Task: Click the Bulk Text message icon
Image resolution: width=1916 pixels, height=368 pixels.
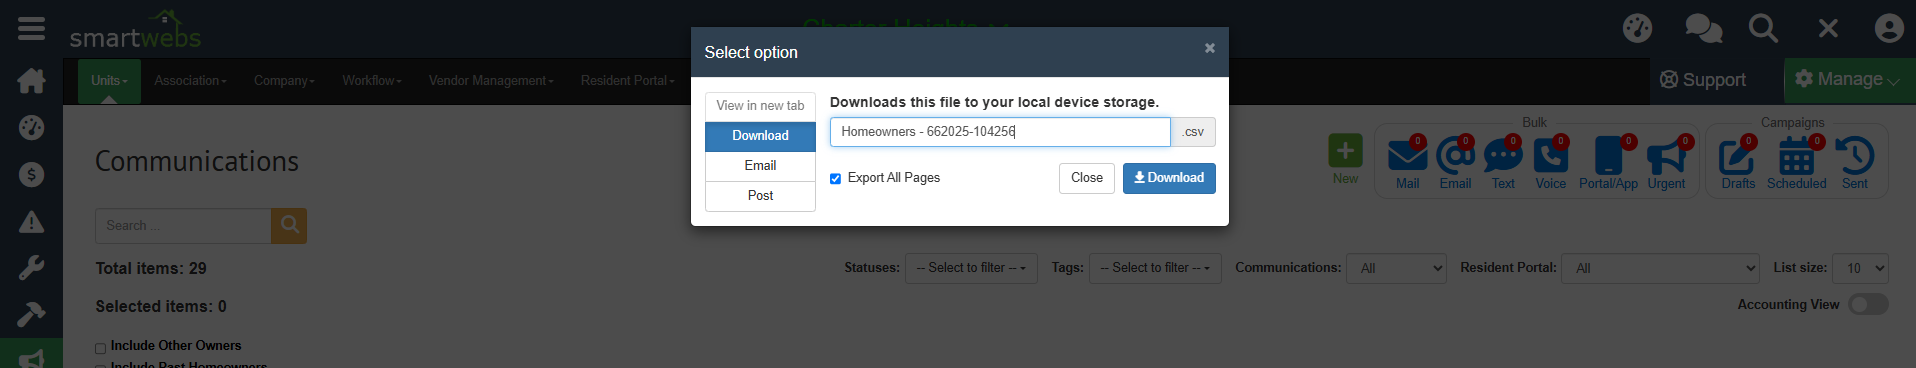Action: tap(1503, 157)
